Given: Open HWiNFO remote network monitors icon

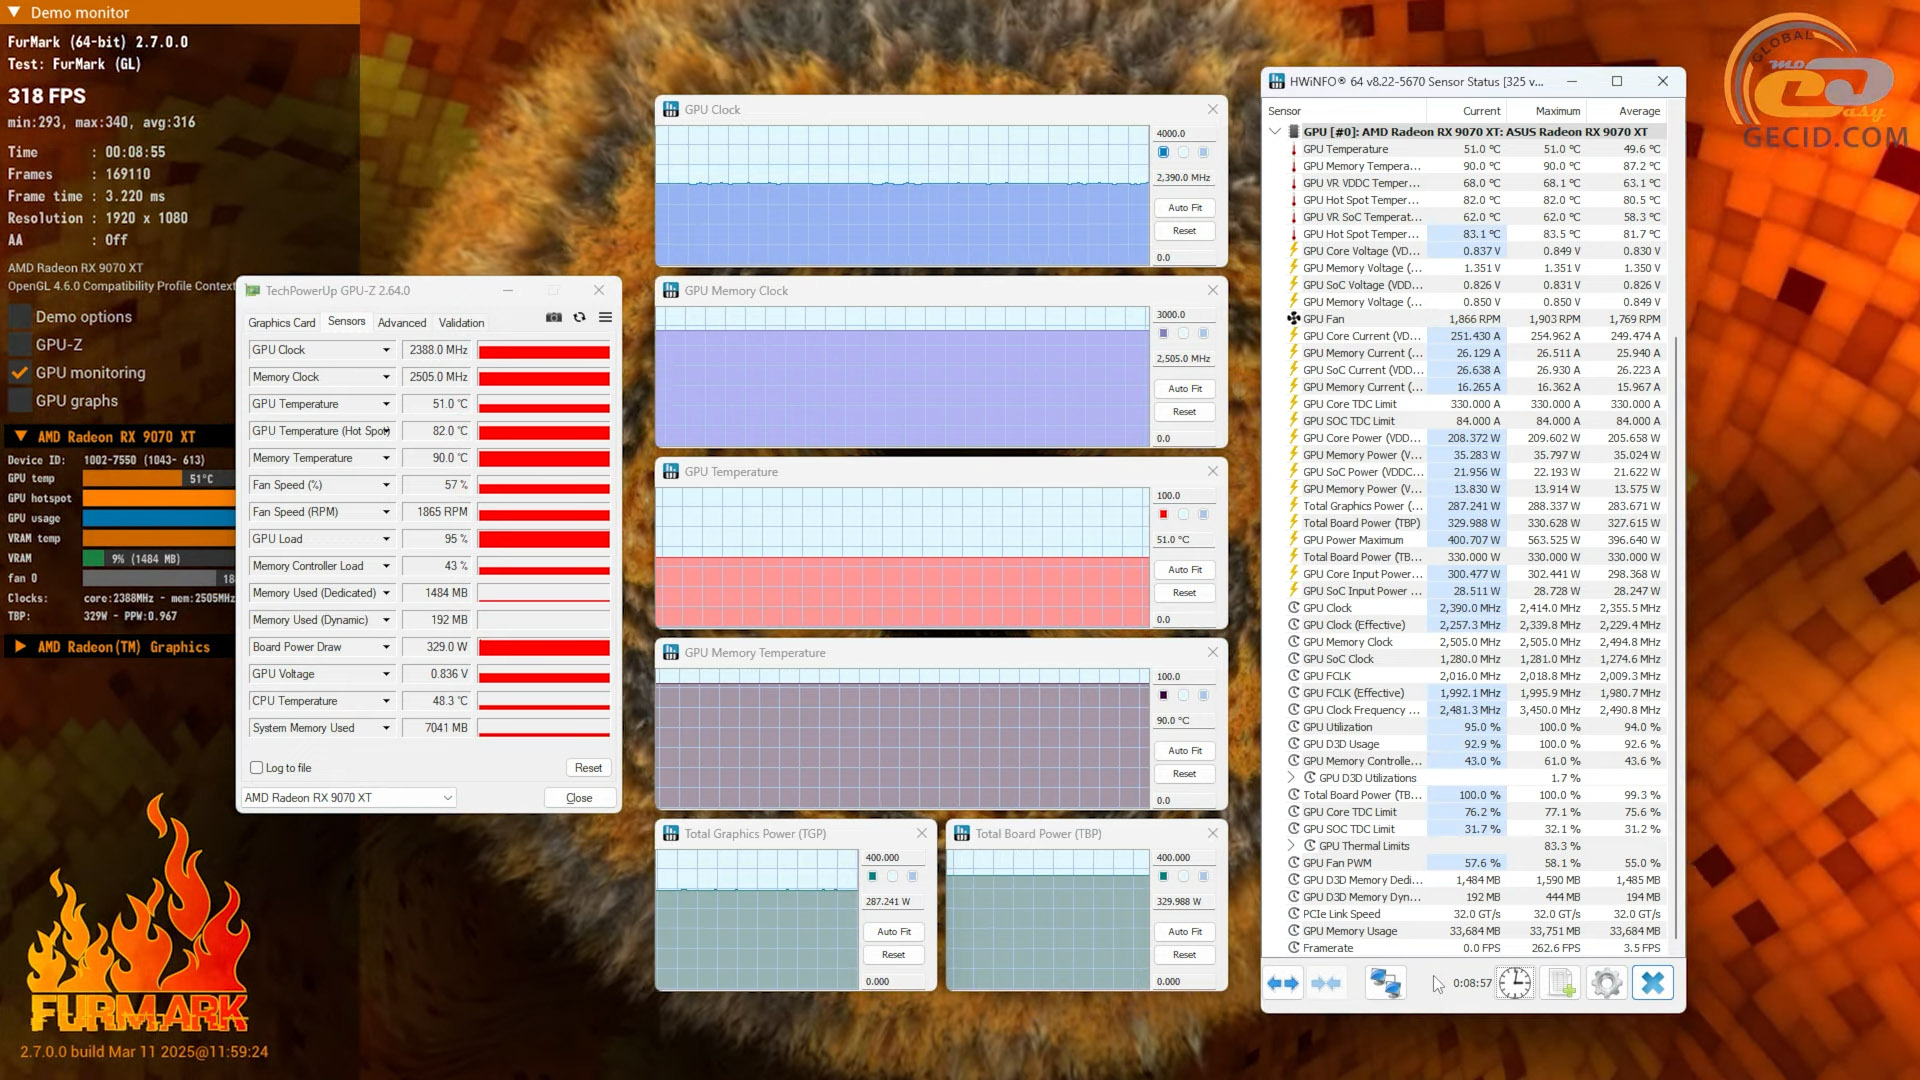Looking at the screenshot, I should (1385, 983).
